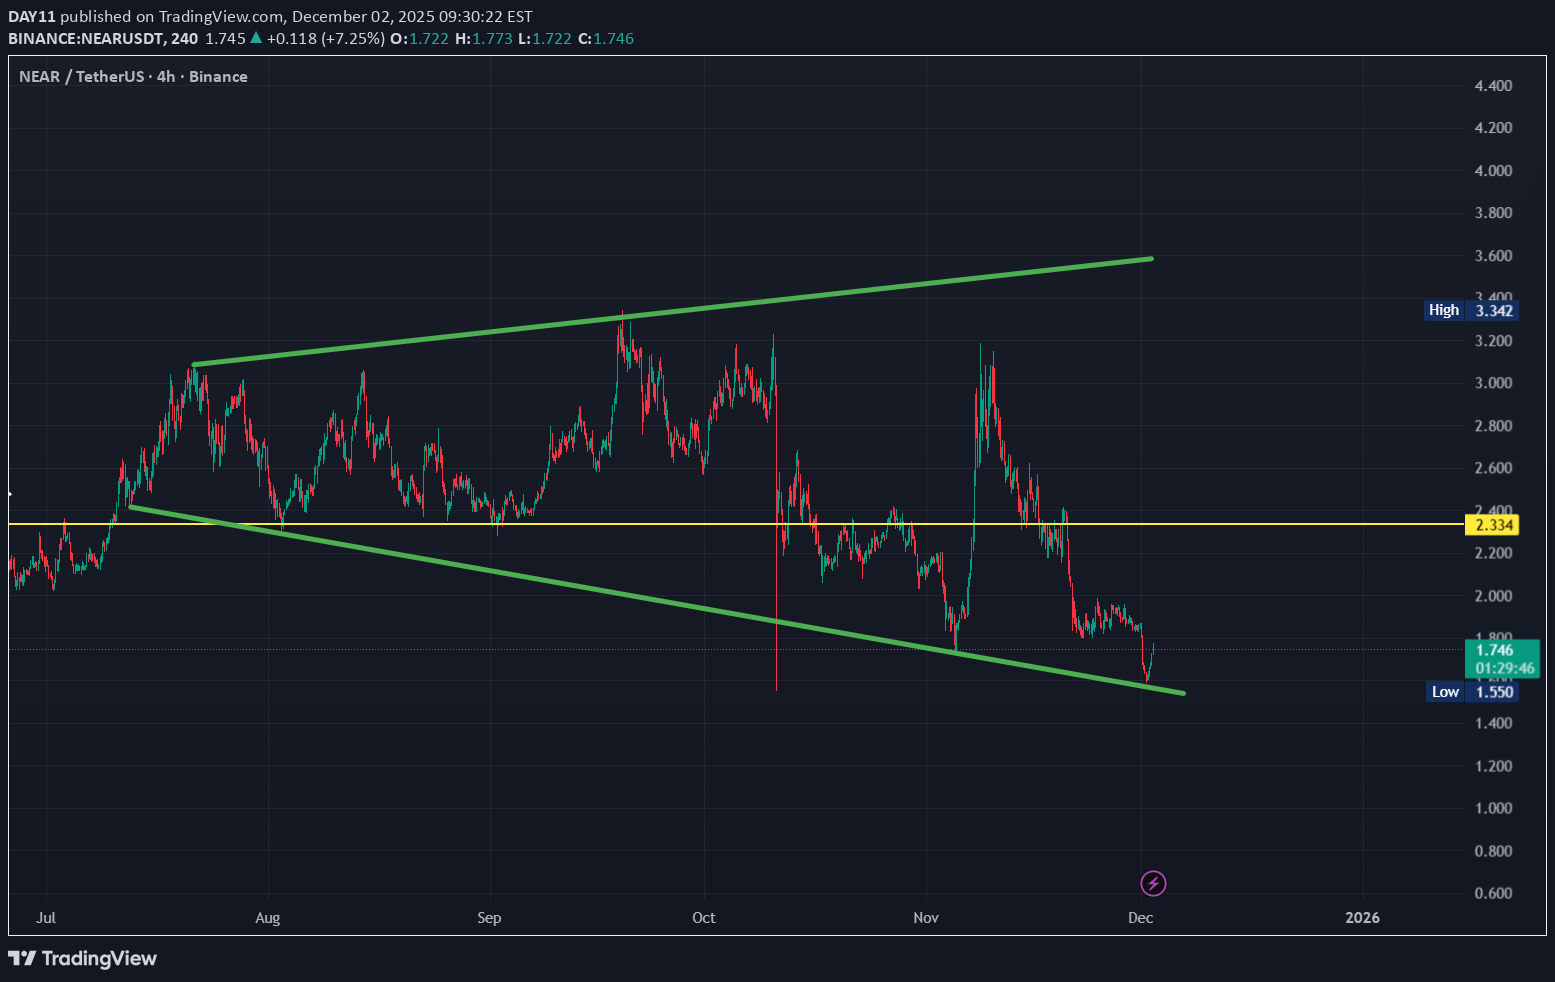Click the NEAR / TetherUS chart title
Viewport: 1555px width, 982px height.
[133, 77]
